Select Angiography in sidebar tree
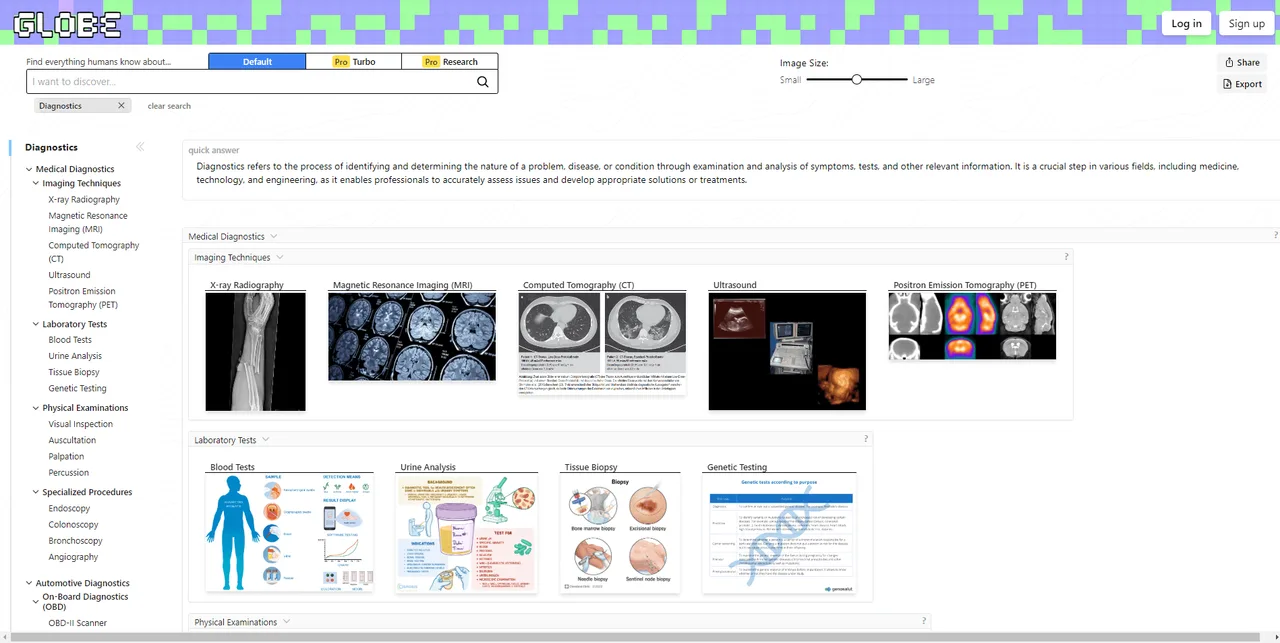Image resolution: width=1280 pixels, height=643 pixels. coord(73,557)
